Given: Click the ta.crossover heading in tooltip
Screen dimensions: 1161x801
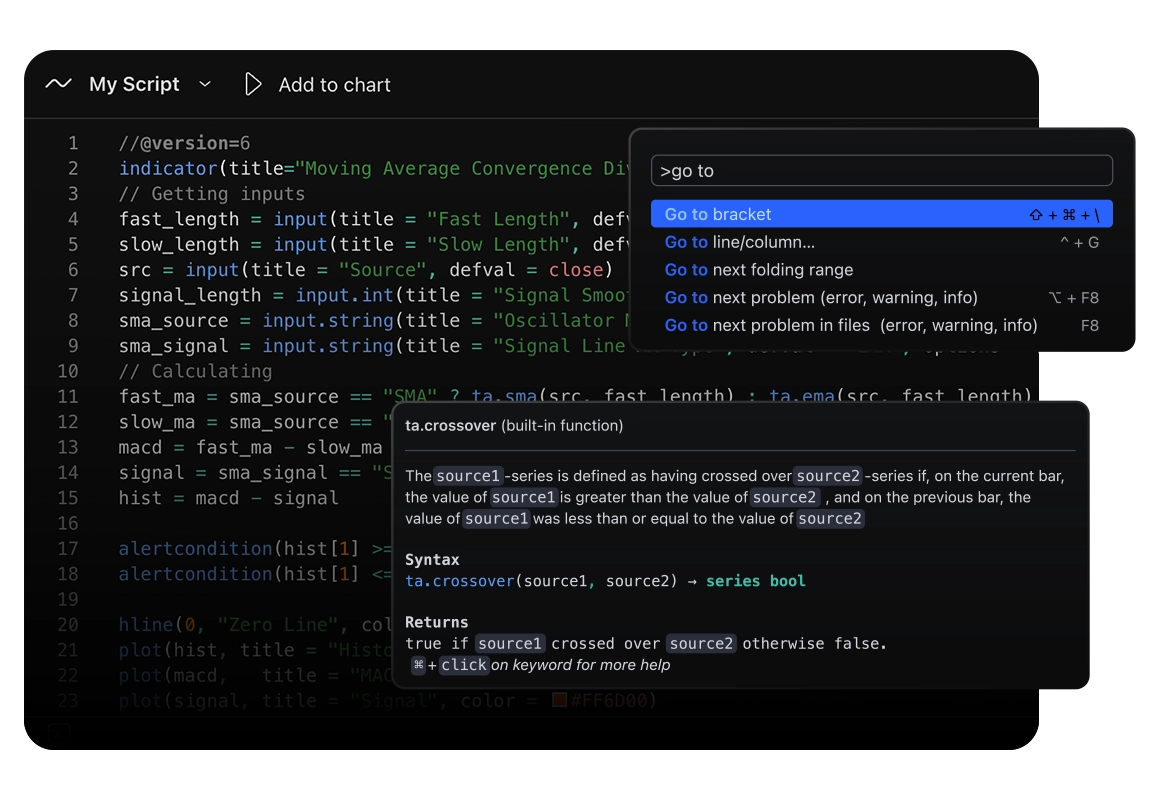Looking at the screenshot, I should click(x=451, y=426).
